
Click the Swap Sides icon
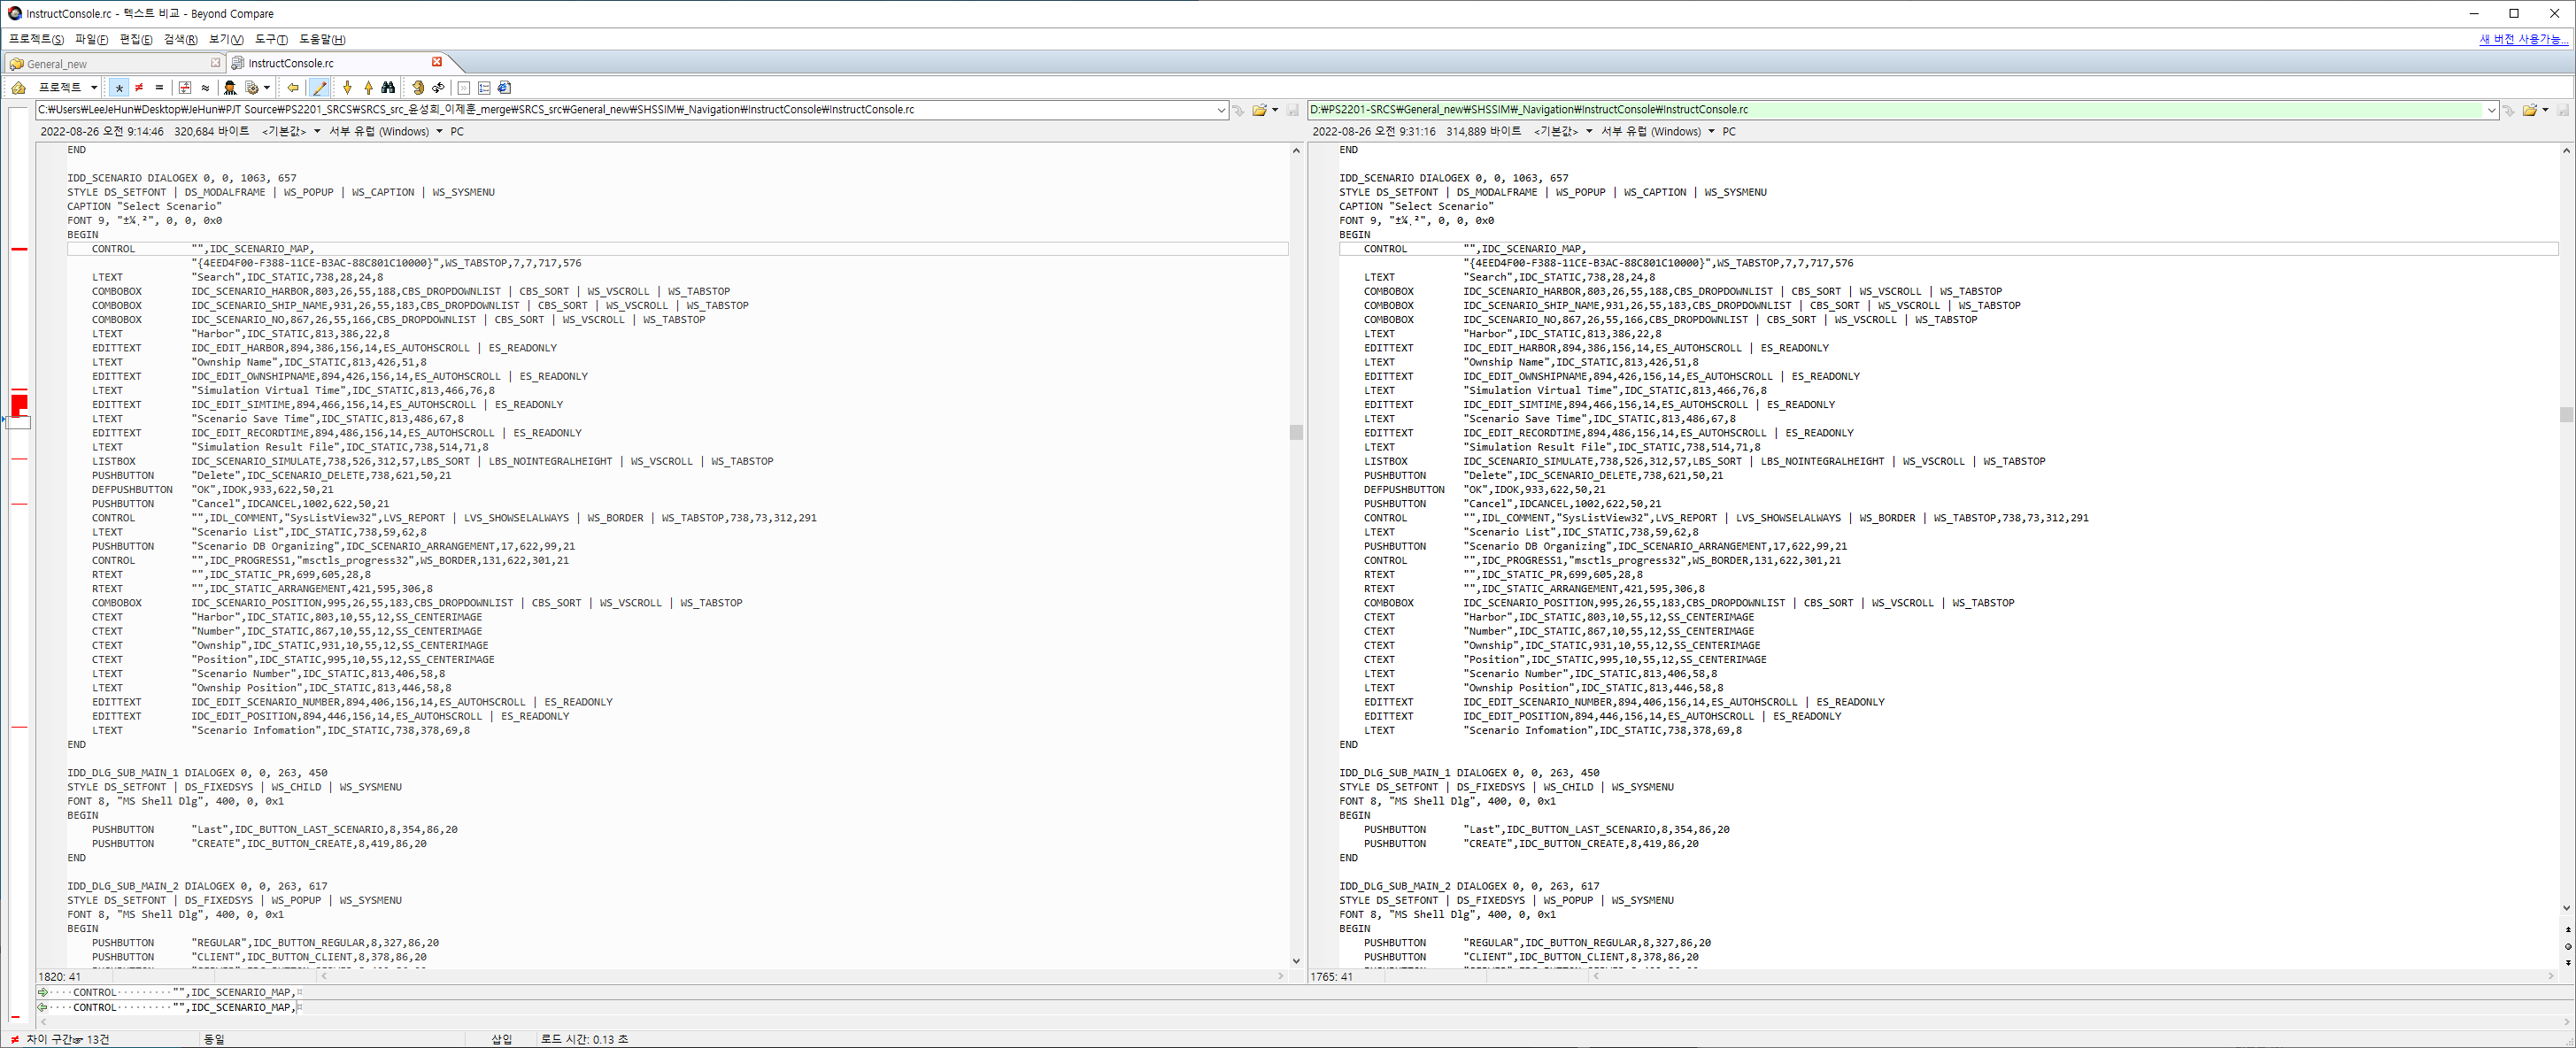tap(418, 88)
